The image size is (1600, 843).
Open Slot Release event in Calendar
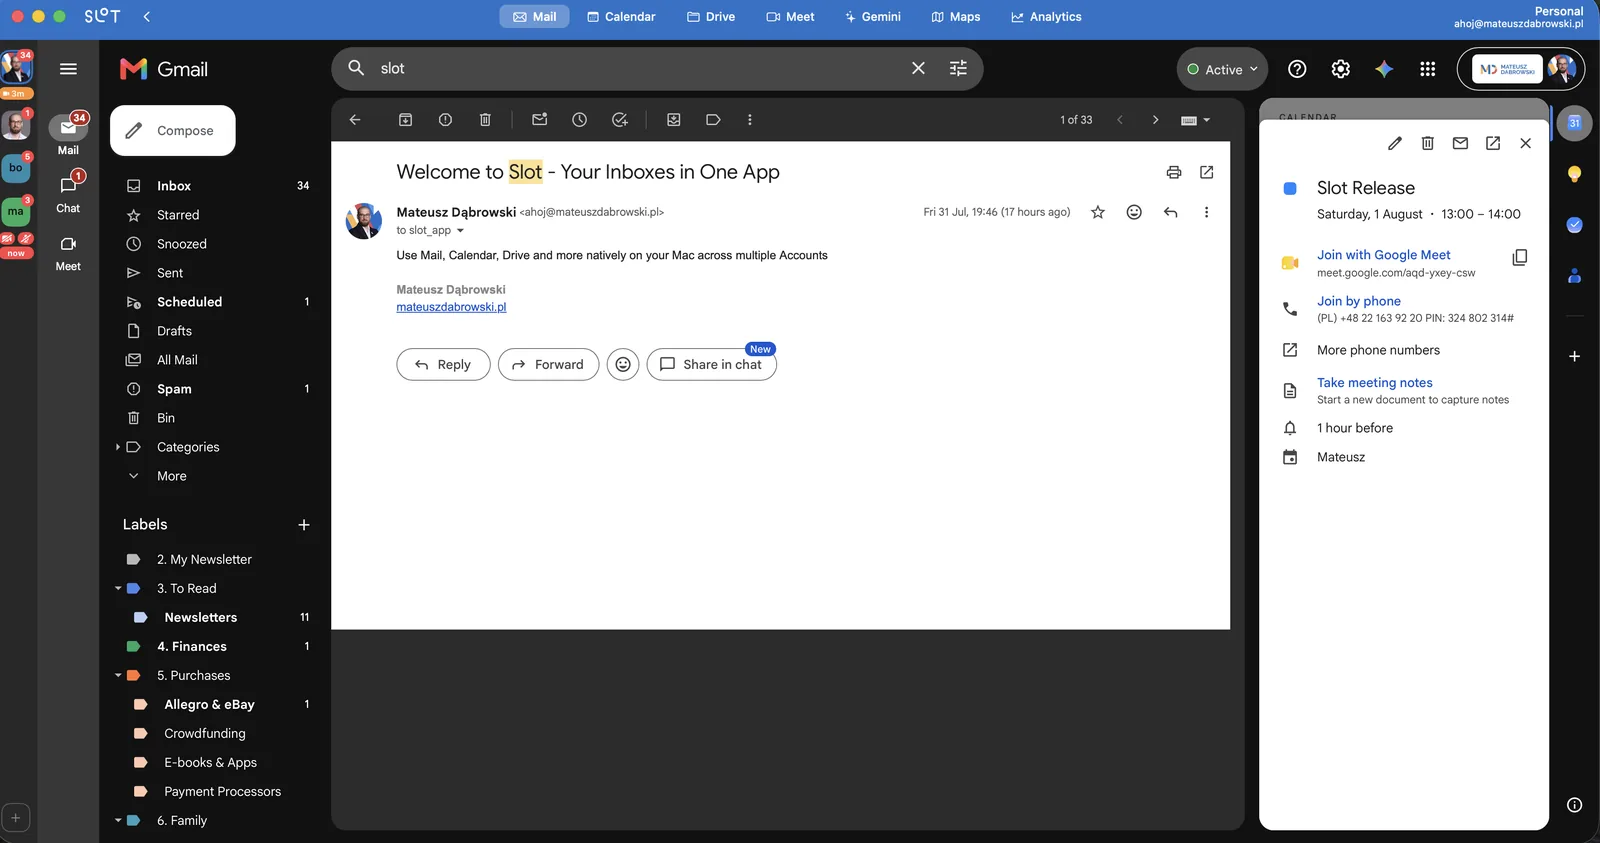tap(1493, 143)
